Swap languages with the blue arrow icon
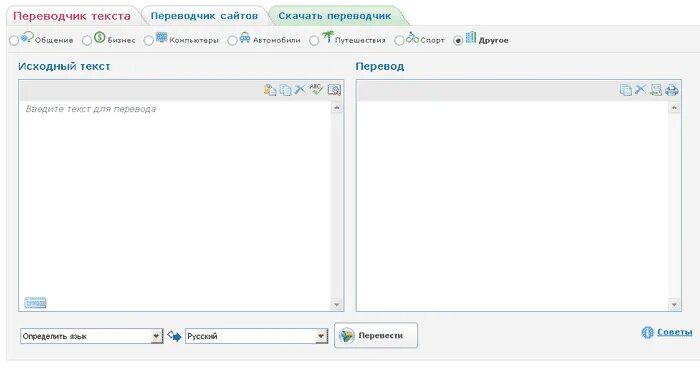Screen dimensions: 700x368 174,335
